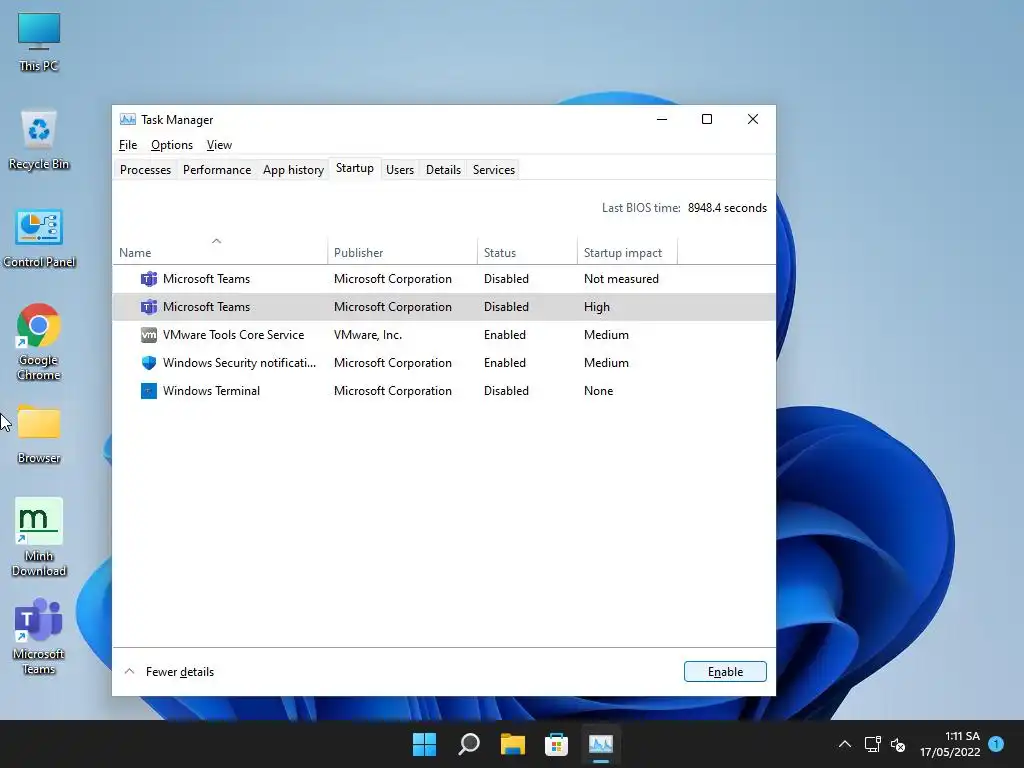Screen dimensions: 1024x768
Task: Switch to the Users tab
Action: coord(400,170)
